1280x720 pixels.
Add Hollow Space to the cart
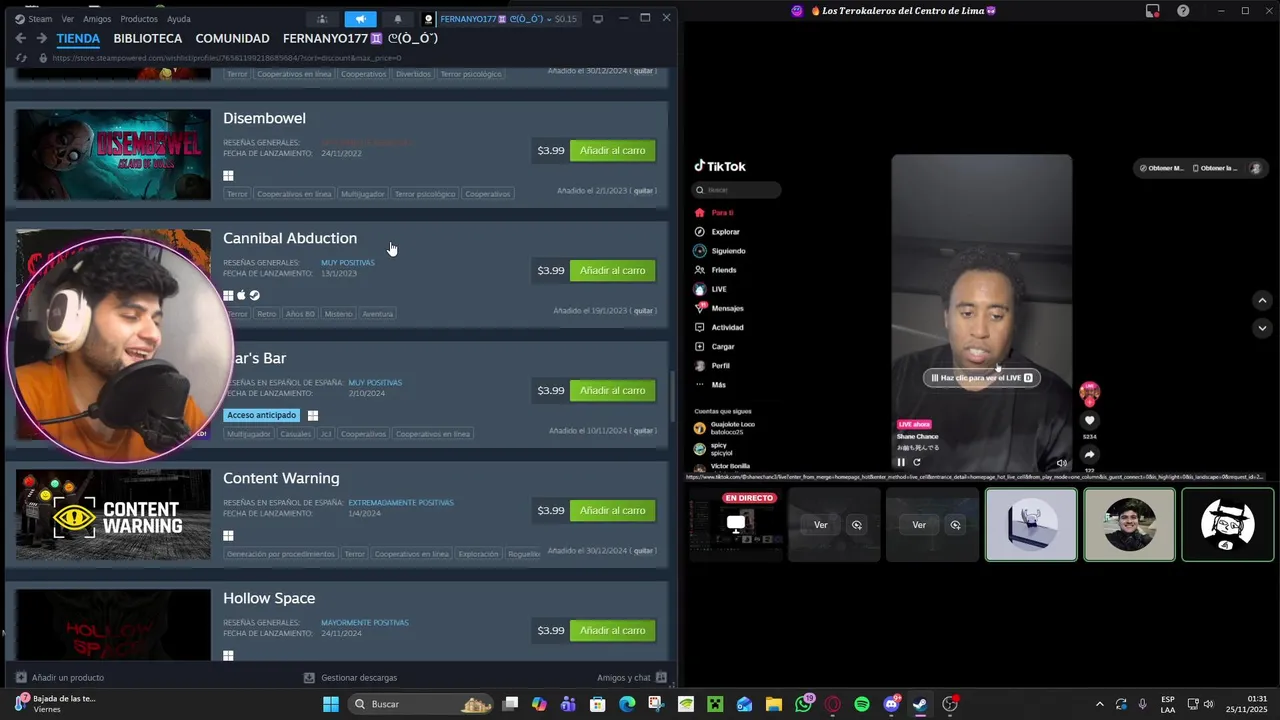pyautogui.click(x=612, y=630)
